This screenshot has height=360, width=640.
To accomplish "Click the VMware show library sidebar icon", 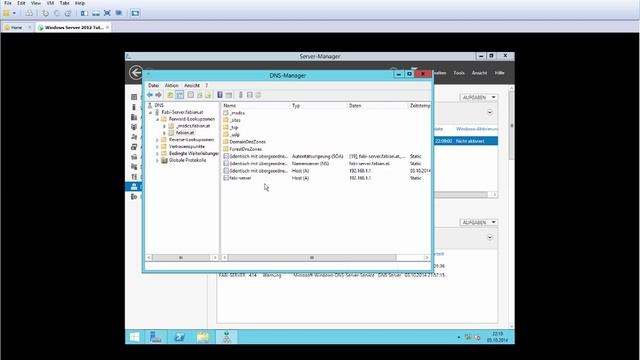I will pyautogui.click(x=84, y=13).
